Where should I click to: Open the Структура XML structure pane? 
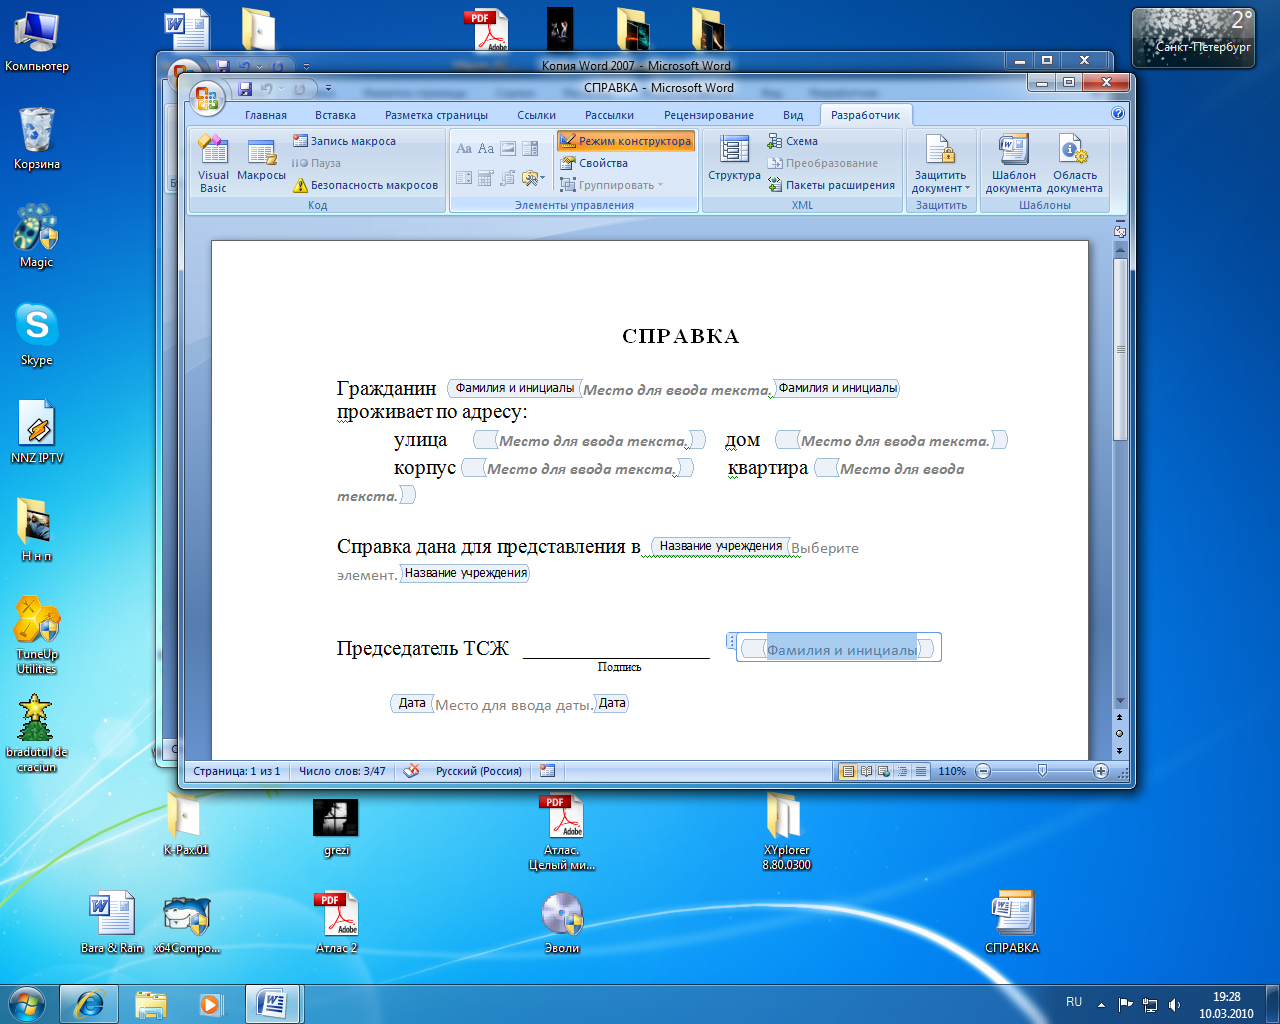(734, 160)
